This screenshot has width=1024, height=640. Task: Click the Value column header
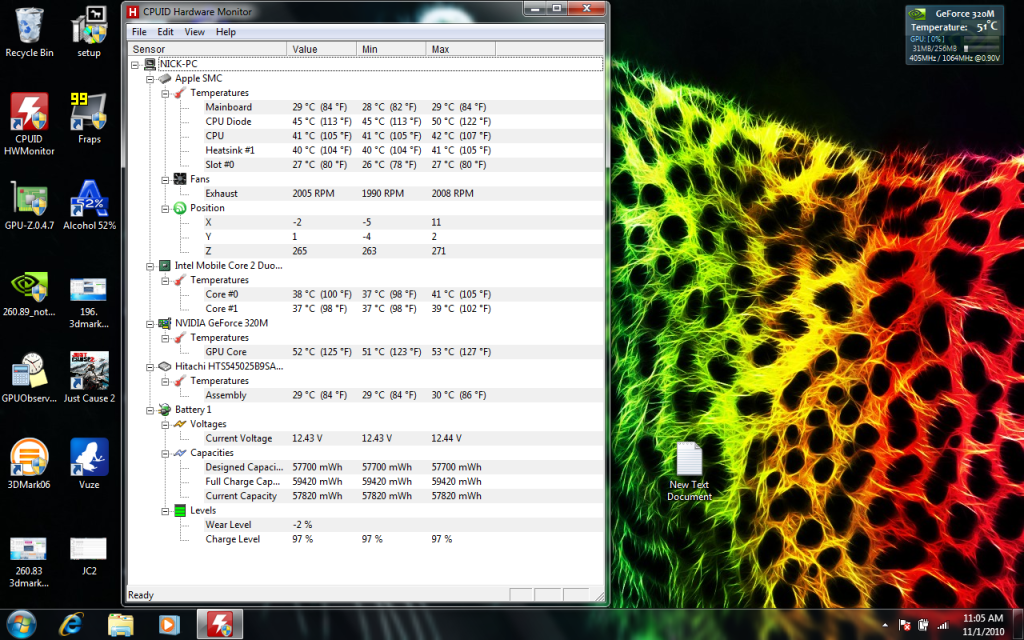tap(321, 49)
